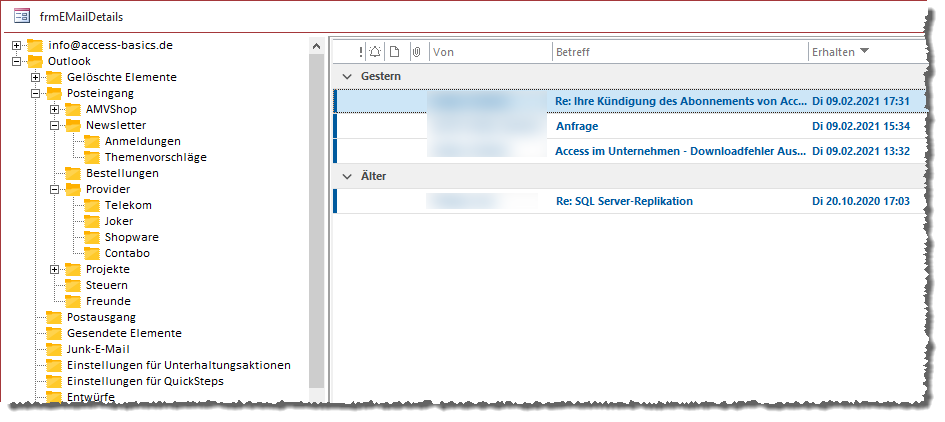
Task: Click the folder tree vertical scrollbar thumb
Action: pos(316,220)
